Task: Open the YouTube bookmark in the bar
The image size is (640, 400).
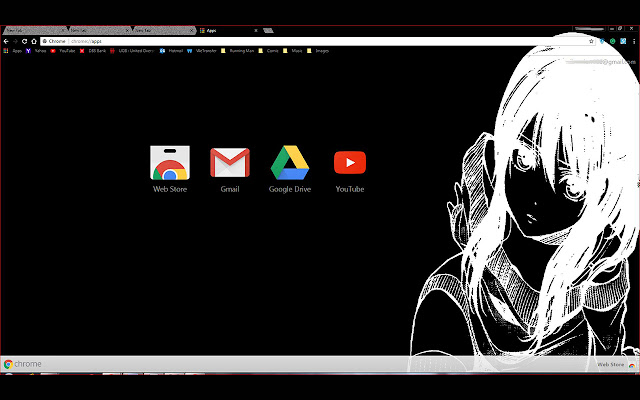Action: pyautogui.click(x=63, y=51)
